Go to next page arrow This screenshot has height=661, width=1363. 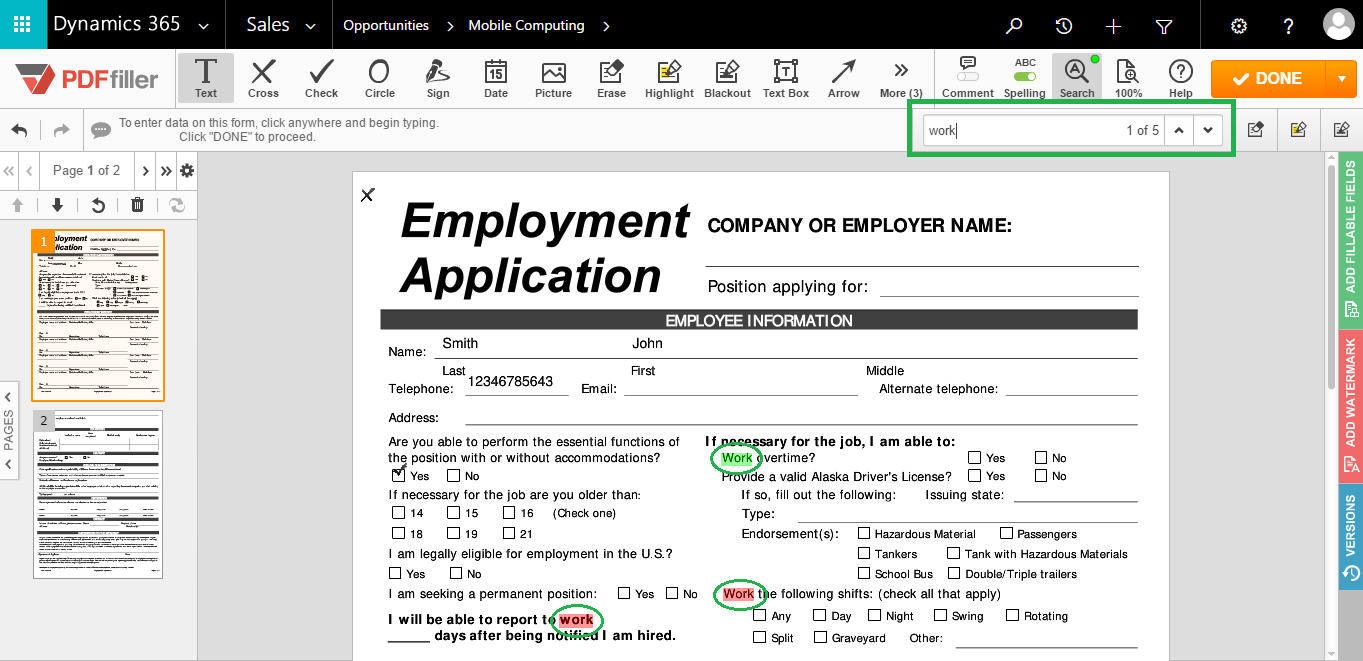coord(146,171)
